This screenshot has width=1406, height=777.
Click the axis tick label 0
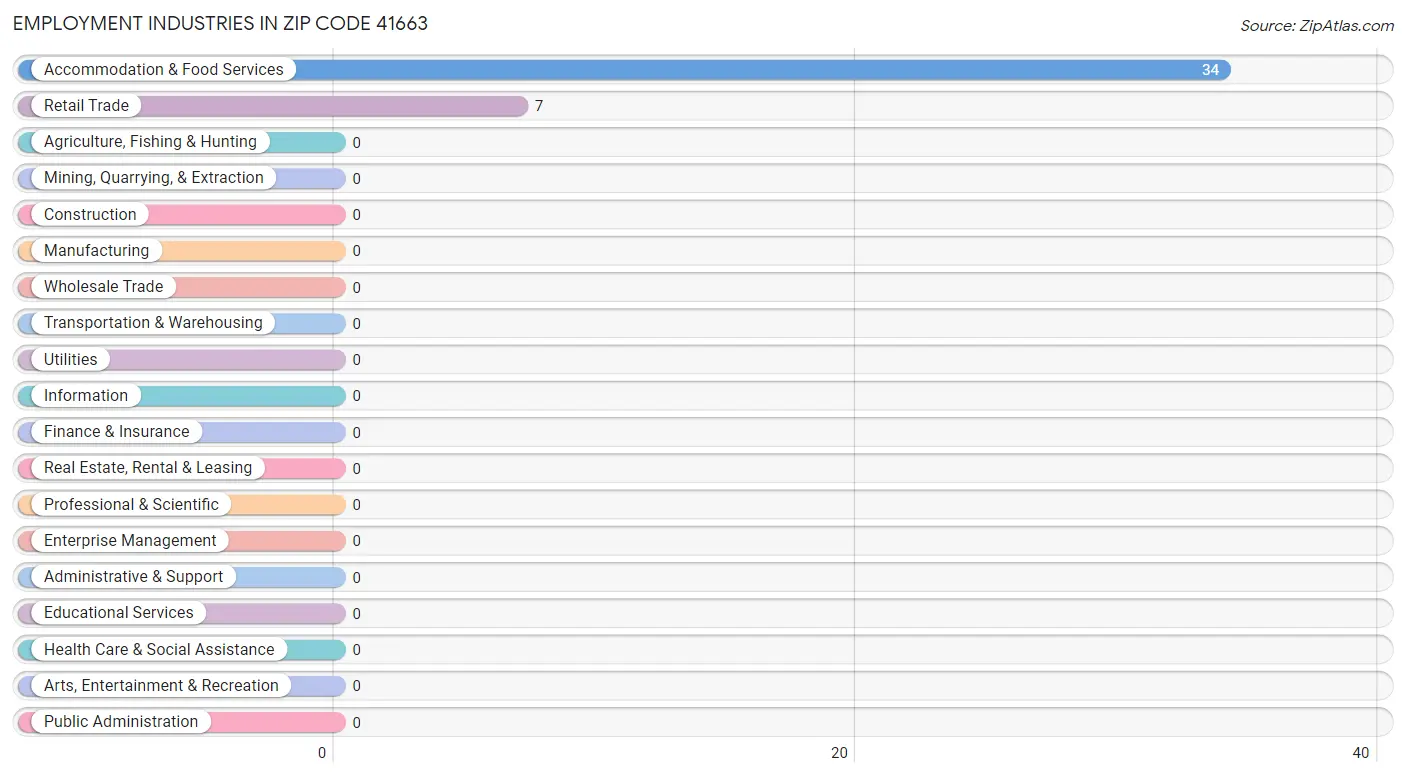(322, 753)
